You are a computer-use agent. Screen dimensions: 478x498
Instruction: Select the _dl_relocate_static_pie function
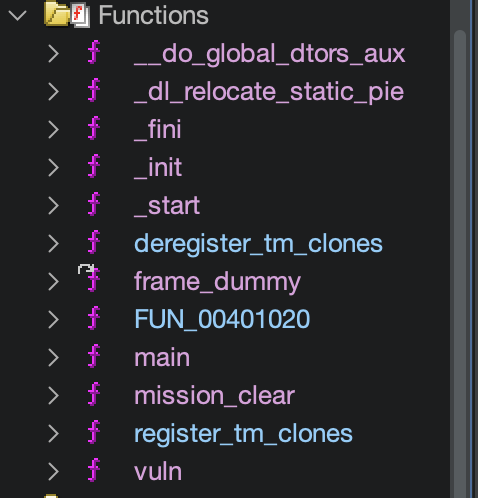coord(269,92)
